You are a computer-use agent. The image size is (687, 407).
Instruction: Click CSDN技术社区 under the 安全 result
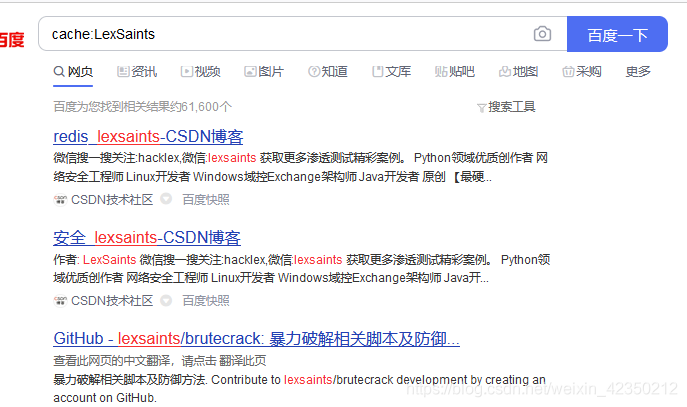click(x=112, y=301)
